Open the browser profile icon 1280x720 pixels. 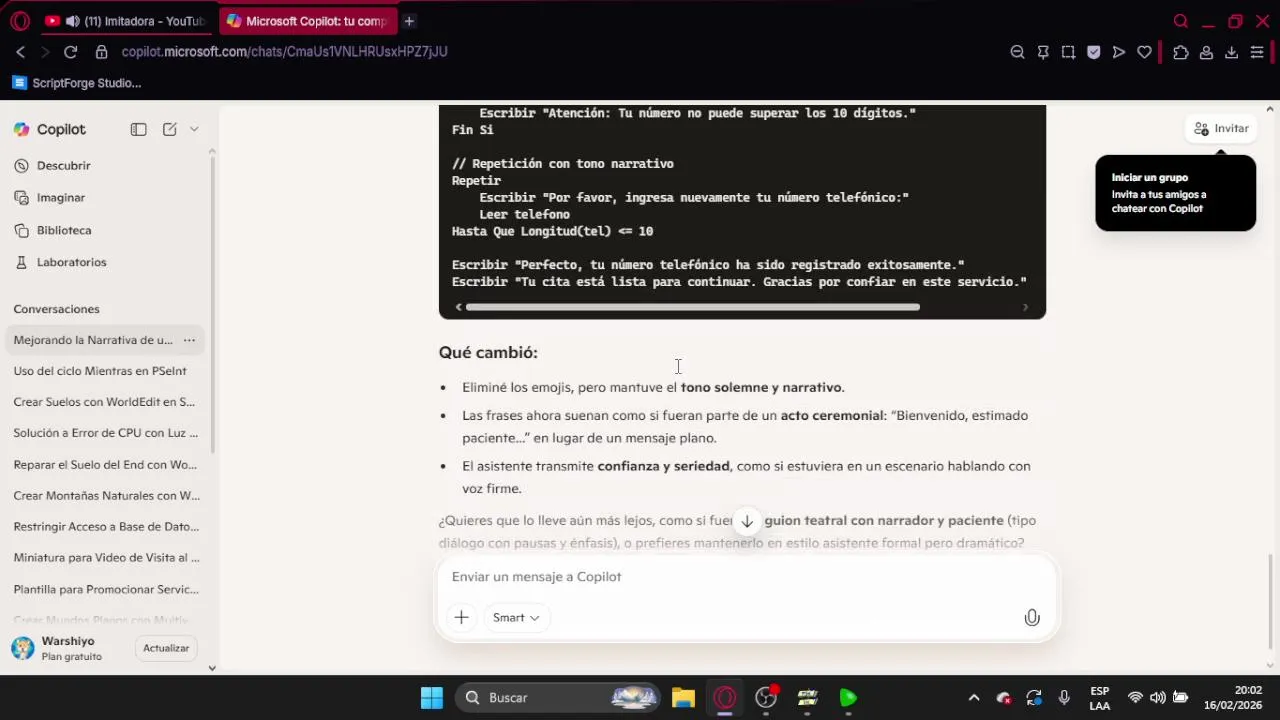[x=1206, y=52]
